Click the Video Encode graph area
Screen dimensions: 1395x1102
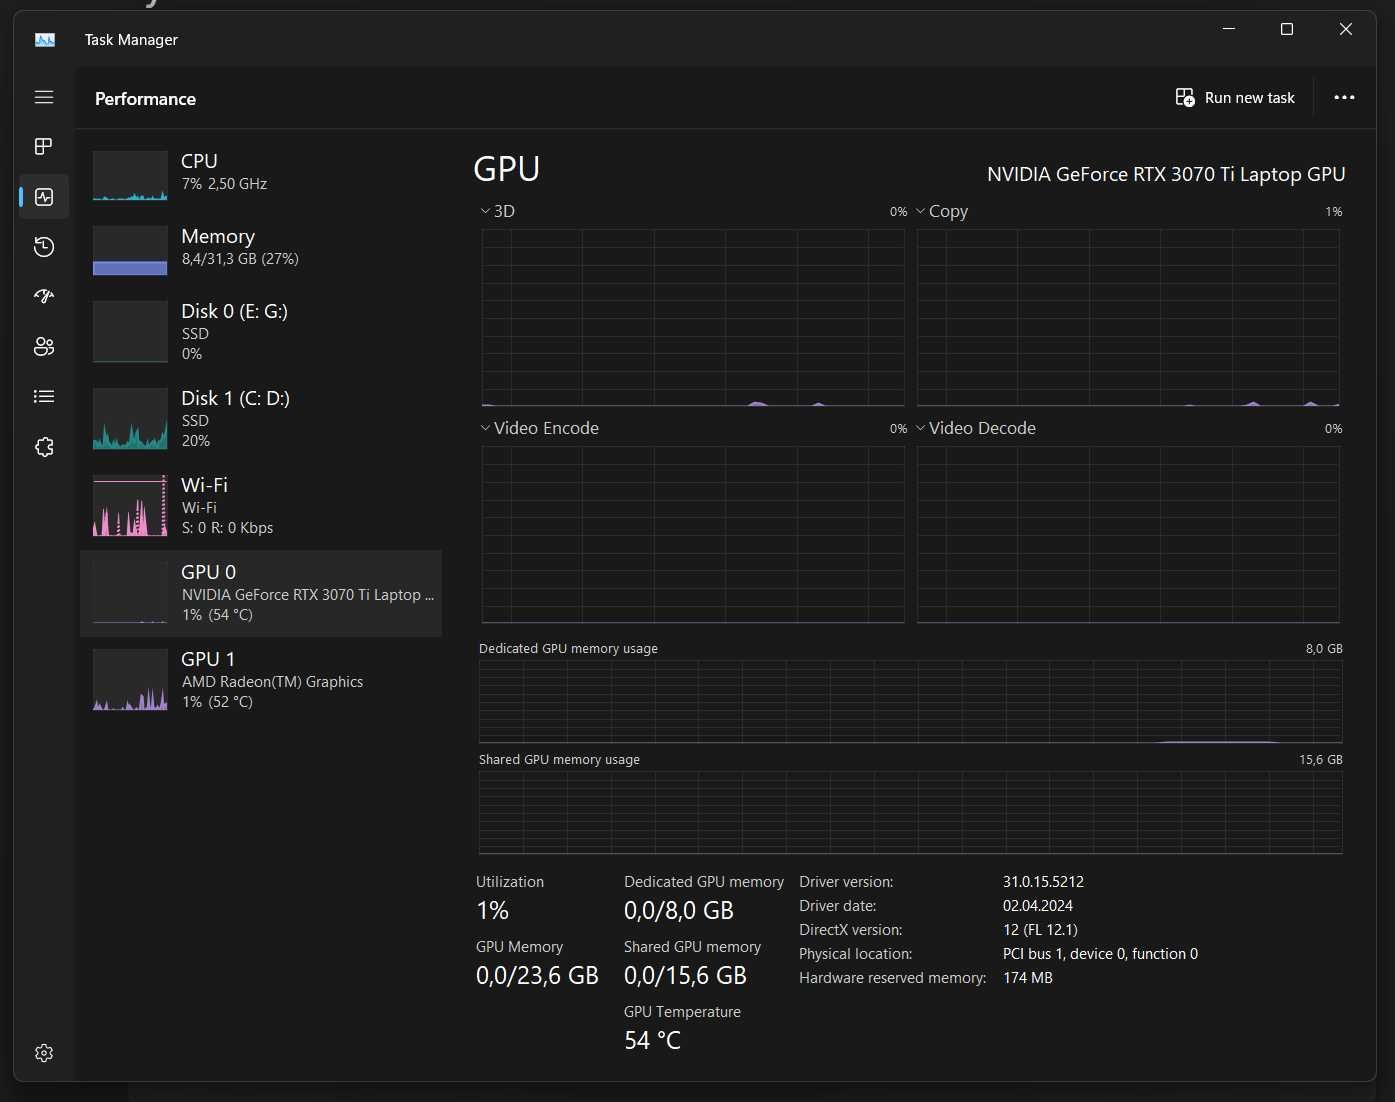pos(693,534)
